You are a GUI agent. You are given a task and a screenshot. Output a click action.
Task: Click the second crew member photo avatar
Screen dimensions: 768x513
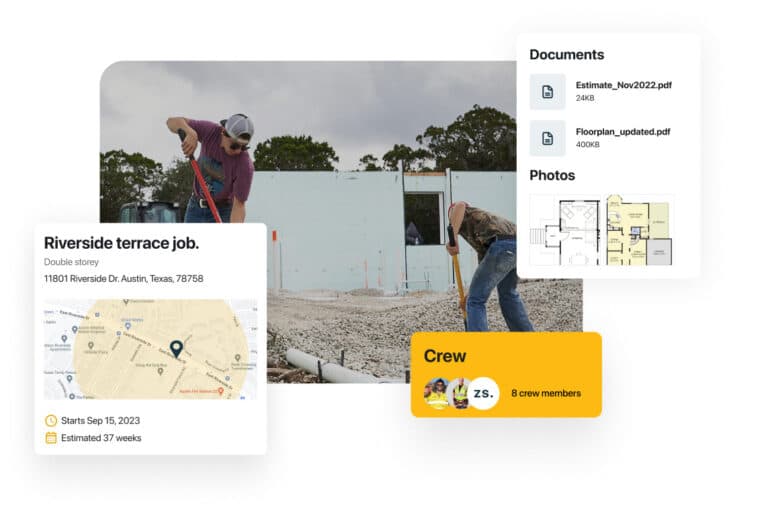pyautogui.click(x=459, y=393)
